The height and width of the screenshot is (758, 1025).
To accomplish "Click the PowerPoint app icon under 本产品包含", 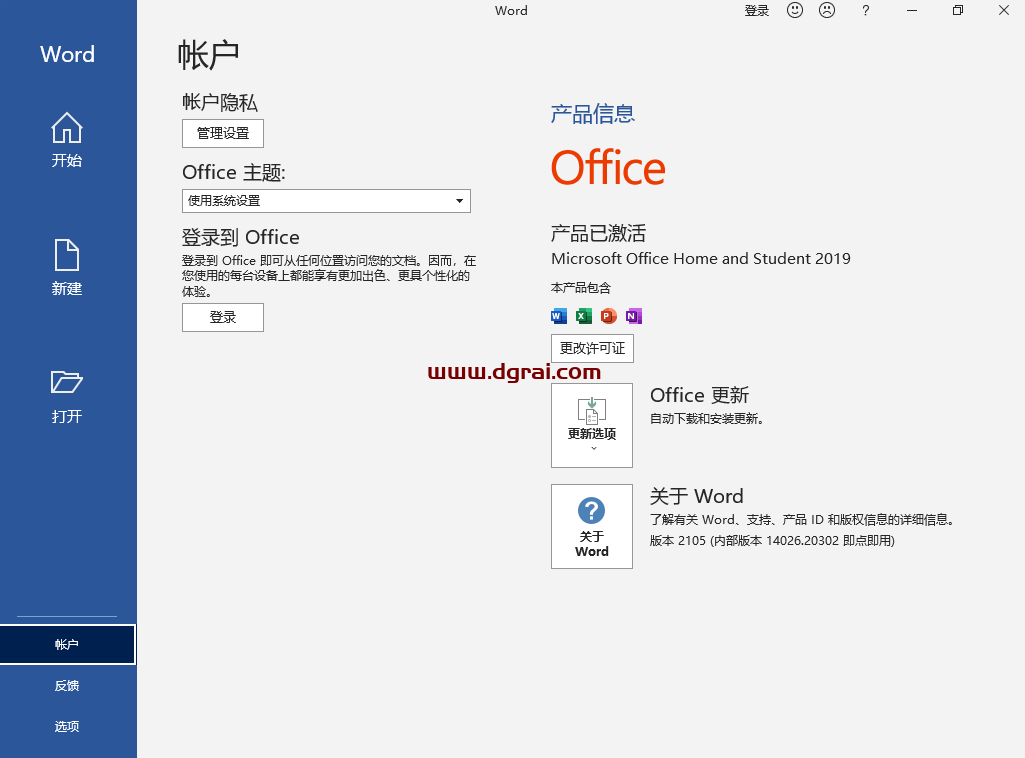I will coord(609,316).
